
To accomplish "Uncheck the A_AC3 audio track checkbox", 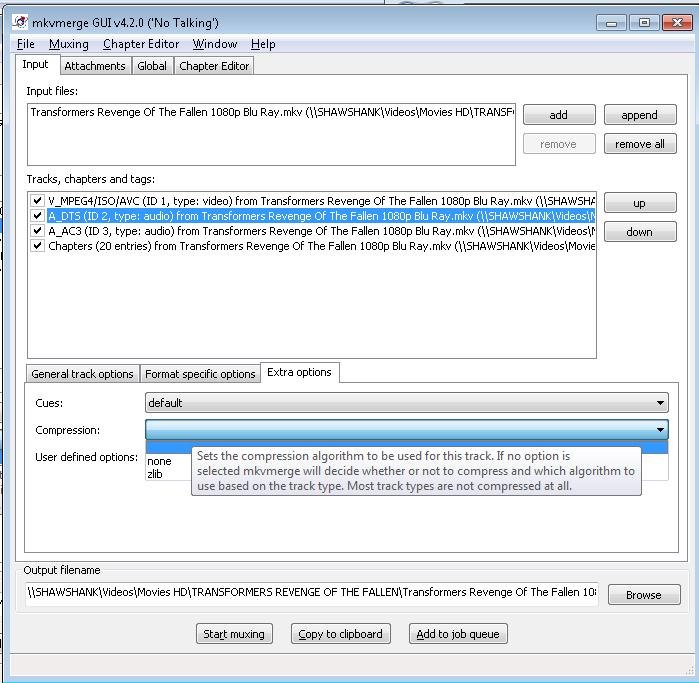I will (37, 231).
